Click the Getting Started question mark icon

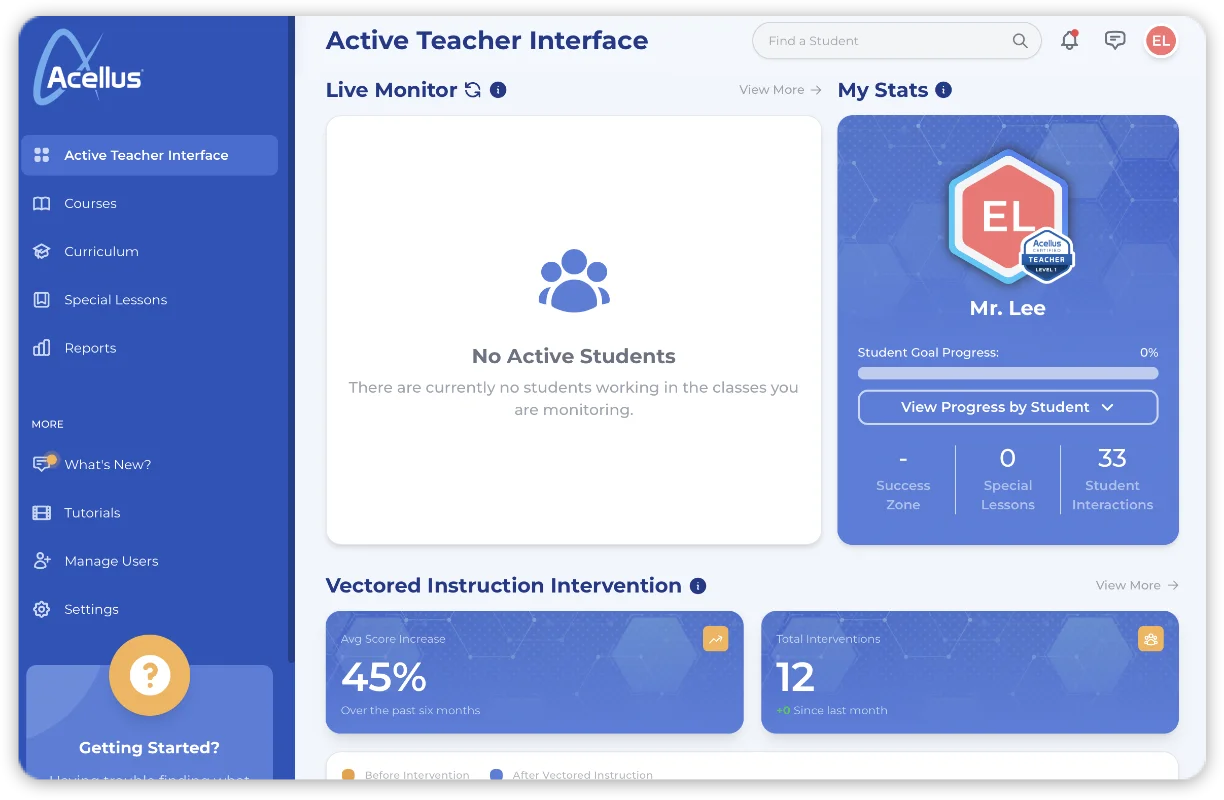[x=149, y=676]
